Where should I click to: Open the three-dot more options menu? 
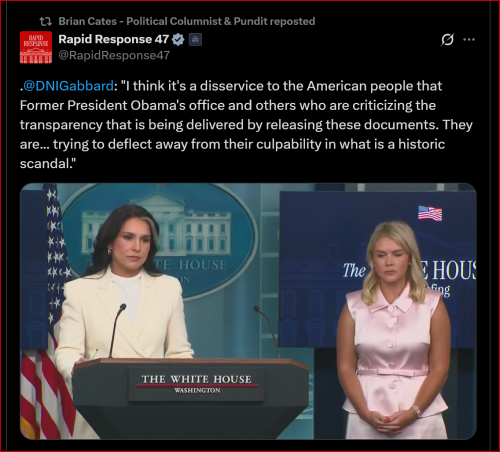[469, 40]
